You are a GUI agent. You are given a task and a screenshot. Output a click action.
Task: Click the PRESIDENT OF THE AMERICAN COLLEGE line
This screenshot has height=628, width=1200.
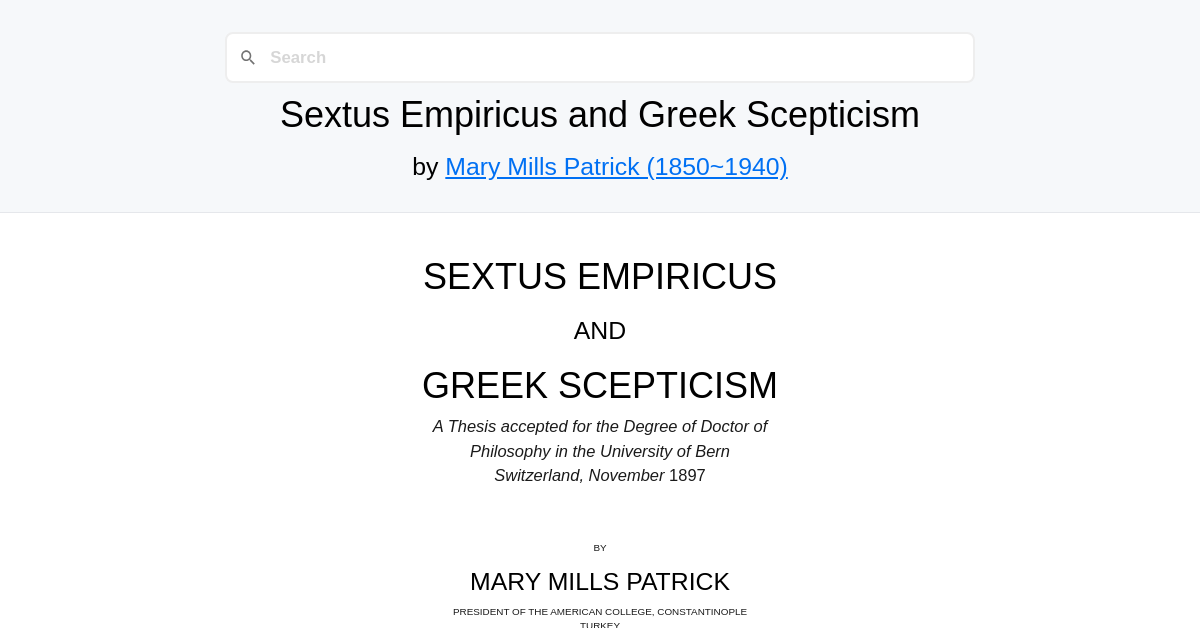600,611
